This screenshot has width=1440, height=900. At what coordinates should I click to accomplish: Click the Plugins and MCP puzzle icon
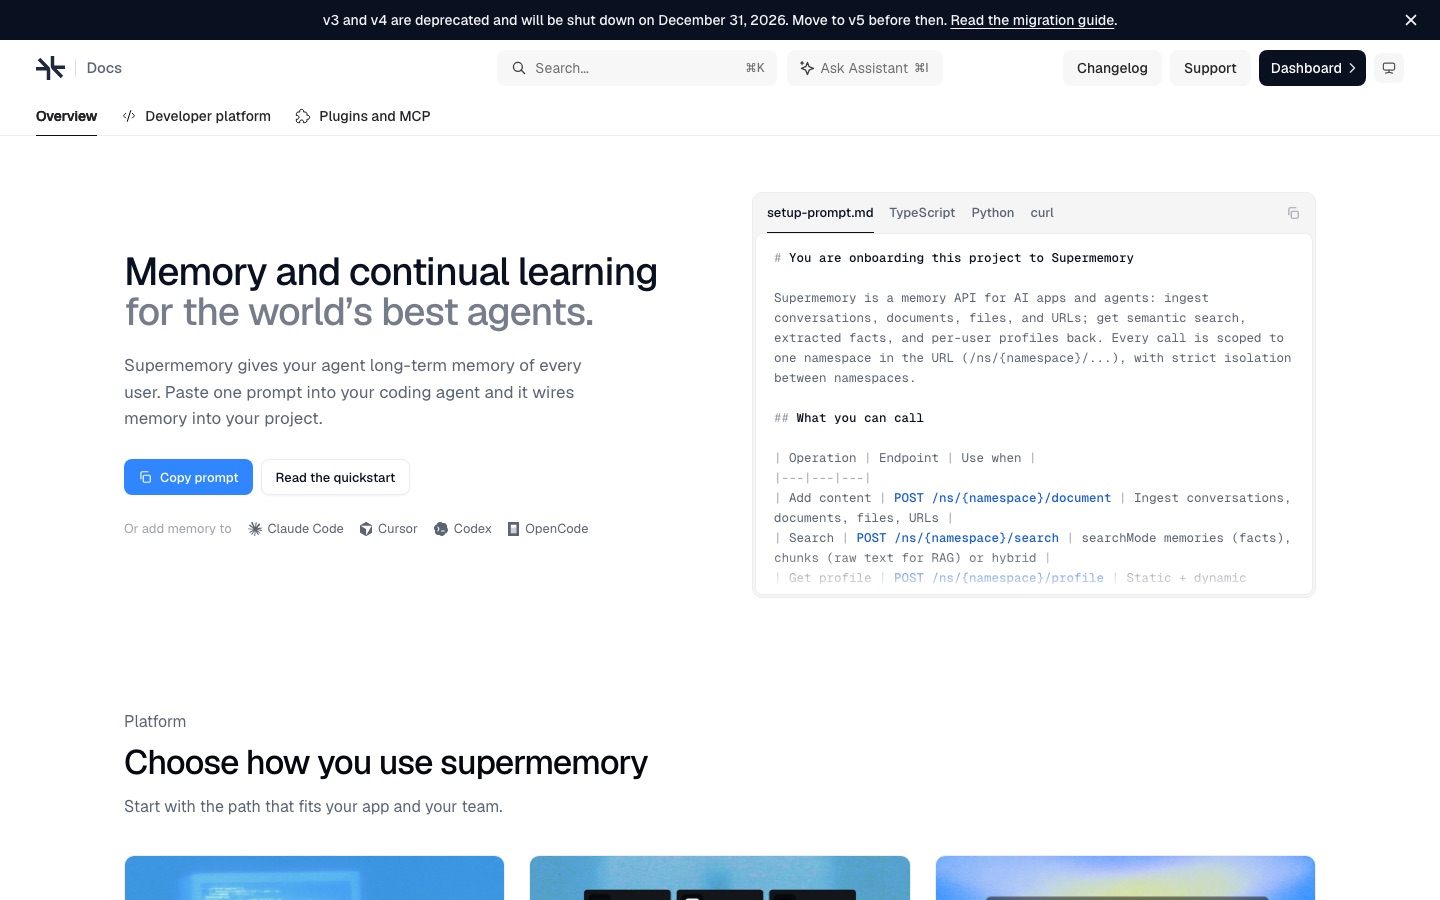coord(303,116)
